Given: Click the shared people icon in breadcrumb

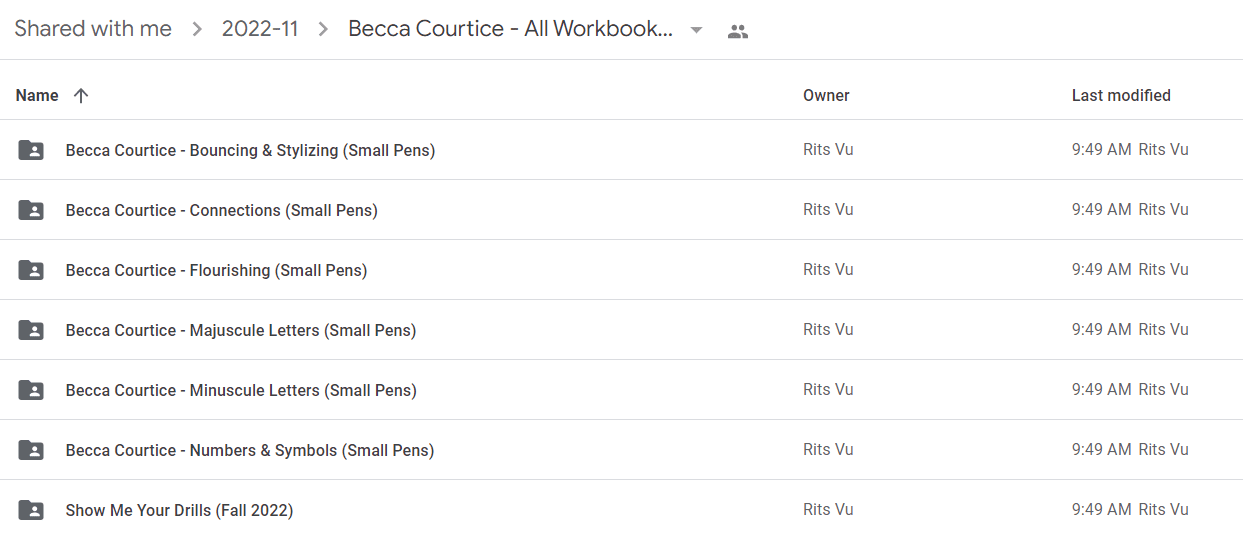Looking at the screenshot, I should click(x=738, y=31).
